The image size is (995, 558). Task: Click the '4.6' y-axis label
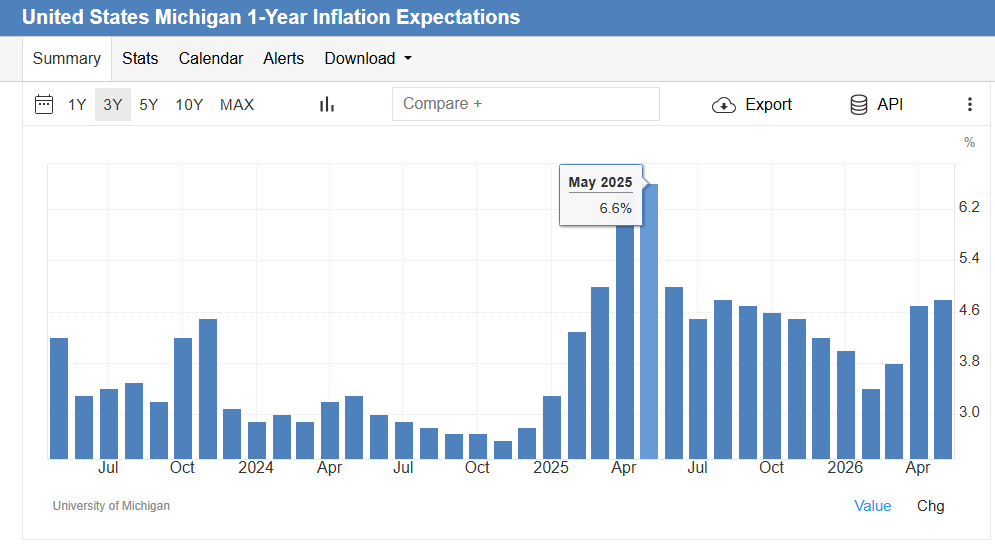click(969, 310)
